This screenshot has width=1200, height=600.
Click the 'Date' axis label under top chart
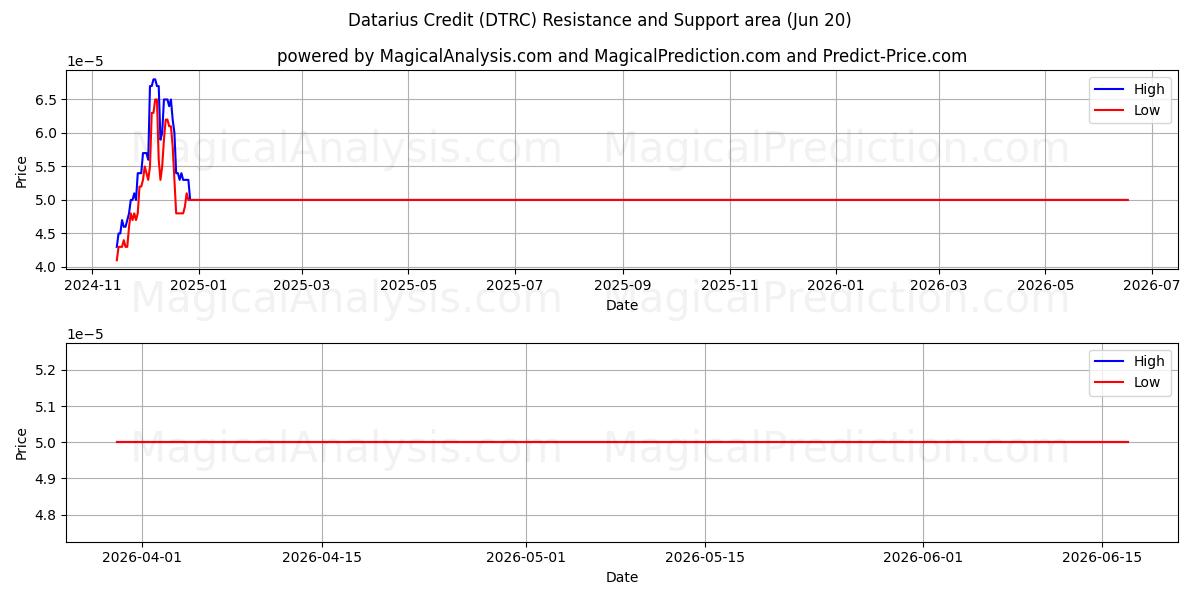[622, 305]
